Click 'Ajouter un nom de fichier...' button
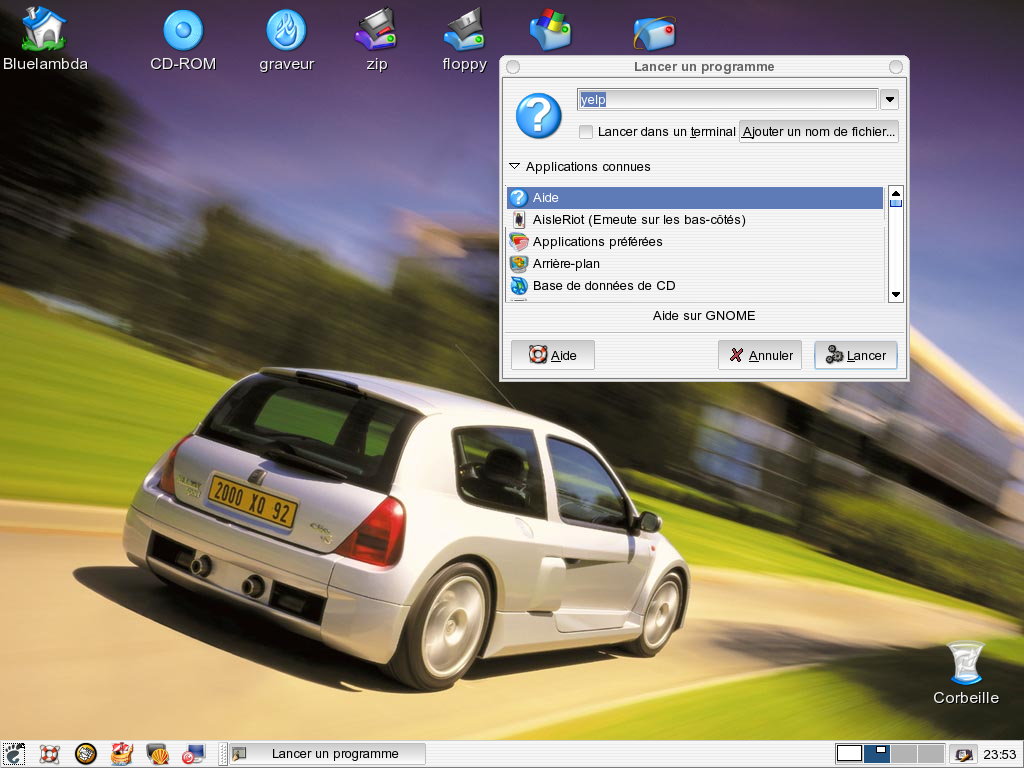 coord(818,131)
